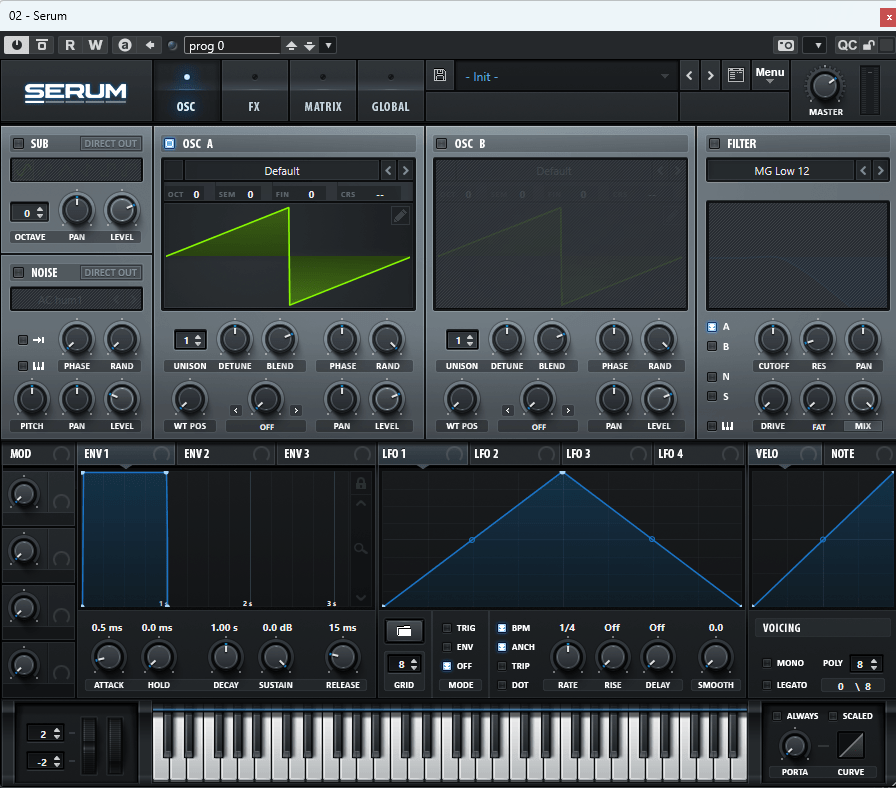This screenshot has width=896, height=788.
Task: Select previous filter type arrow
Action: tap(863, 170)
